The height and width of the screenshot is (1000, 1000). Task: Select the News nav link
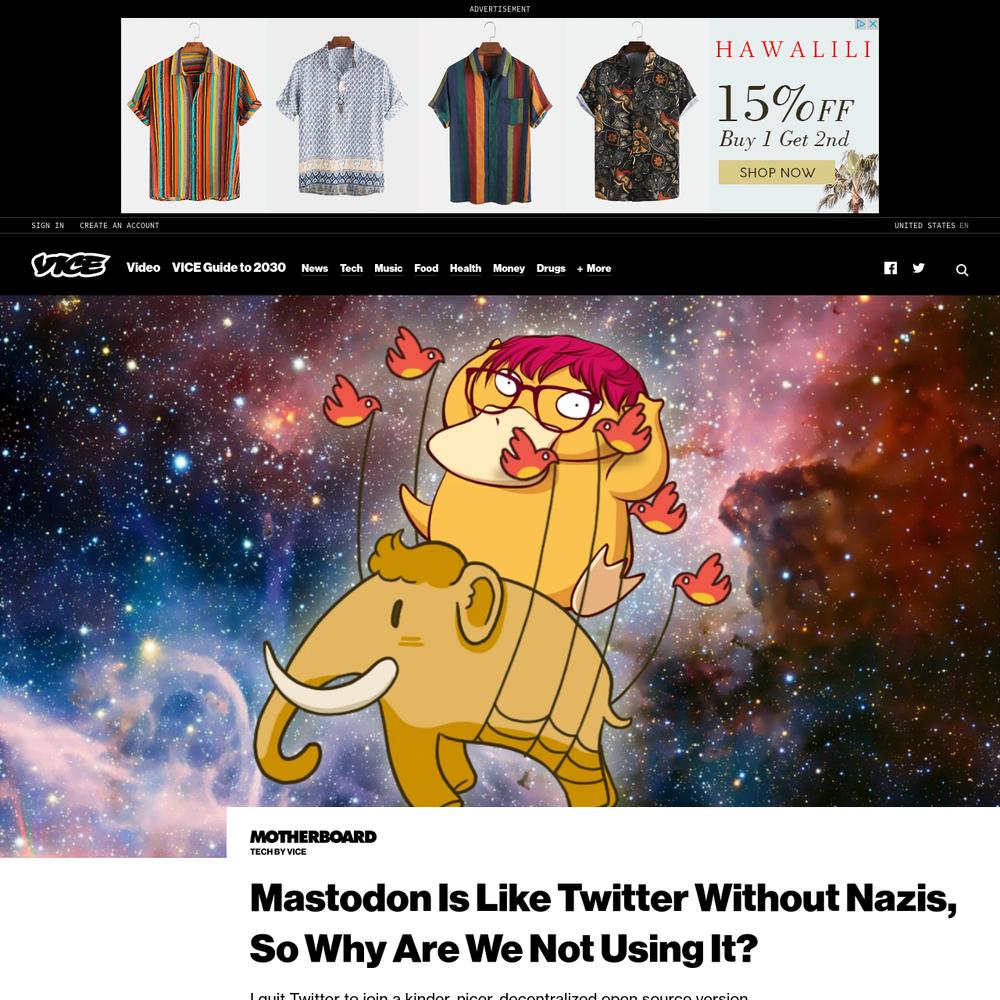click(314, 268)
